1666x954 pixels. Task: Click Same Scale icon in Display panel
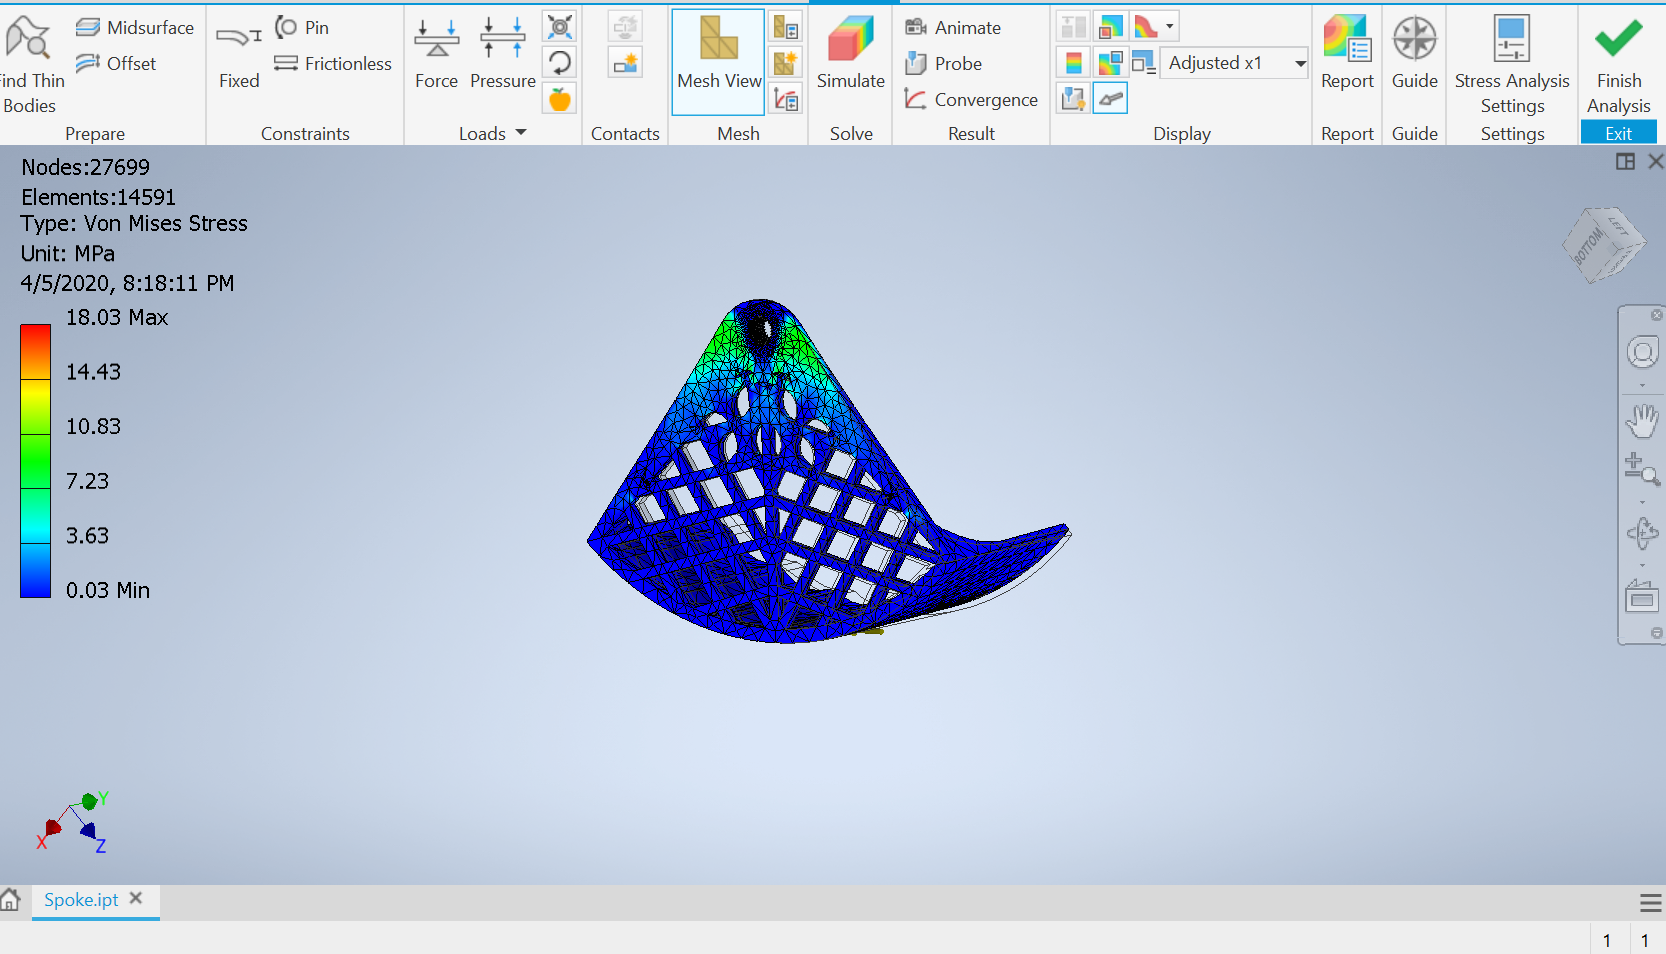(1074, 27)
